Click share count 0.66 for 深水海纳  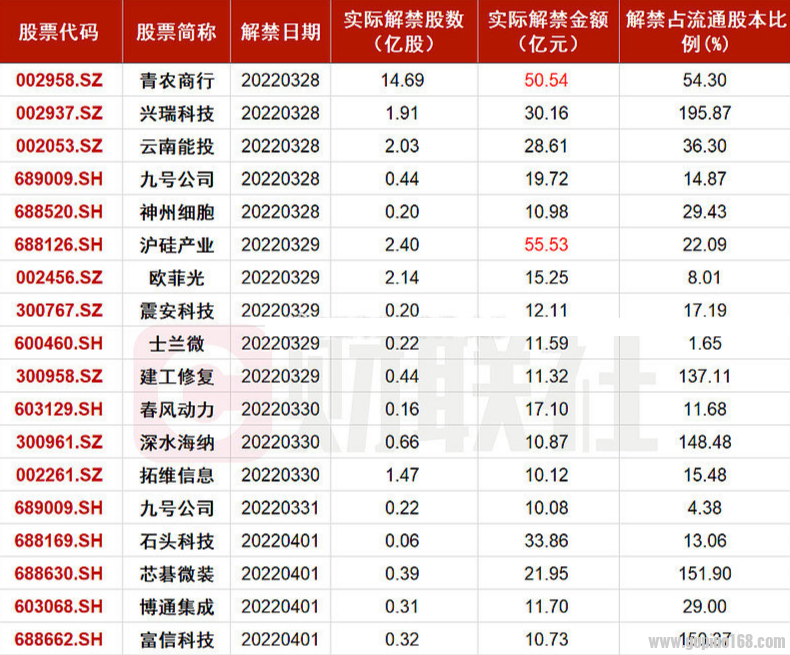(x=402, y=442)
